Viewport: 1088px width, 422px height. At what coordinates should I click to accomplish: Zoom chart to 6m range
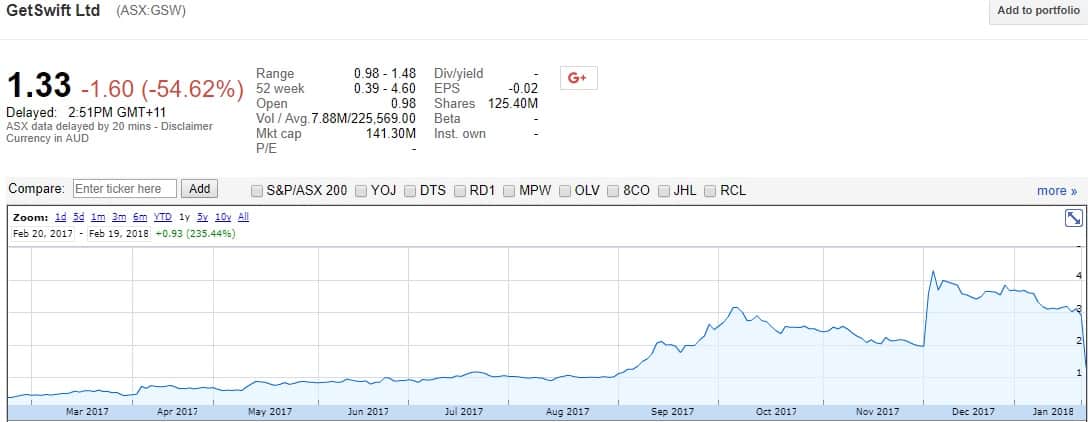[x=139, y=217]
